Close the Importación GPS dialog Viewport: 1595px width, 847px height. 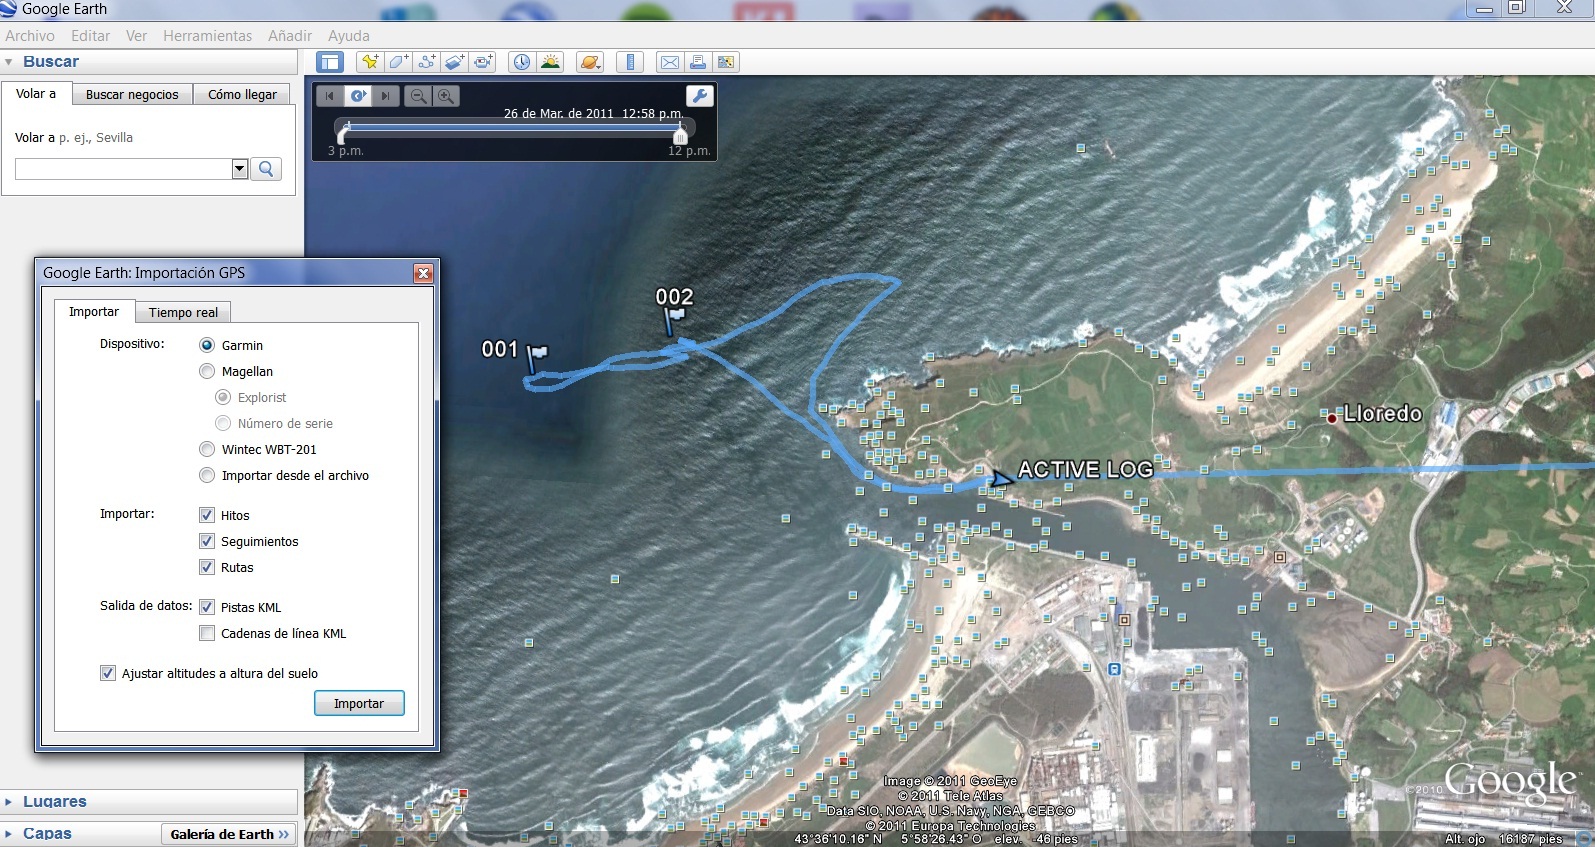click(x=424, y=273)
